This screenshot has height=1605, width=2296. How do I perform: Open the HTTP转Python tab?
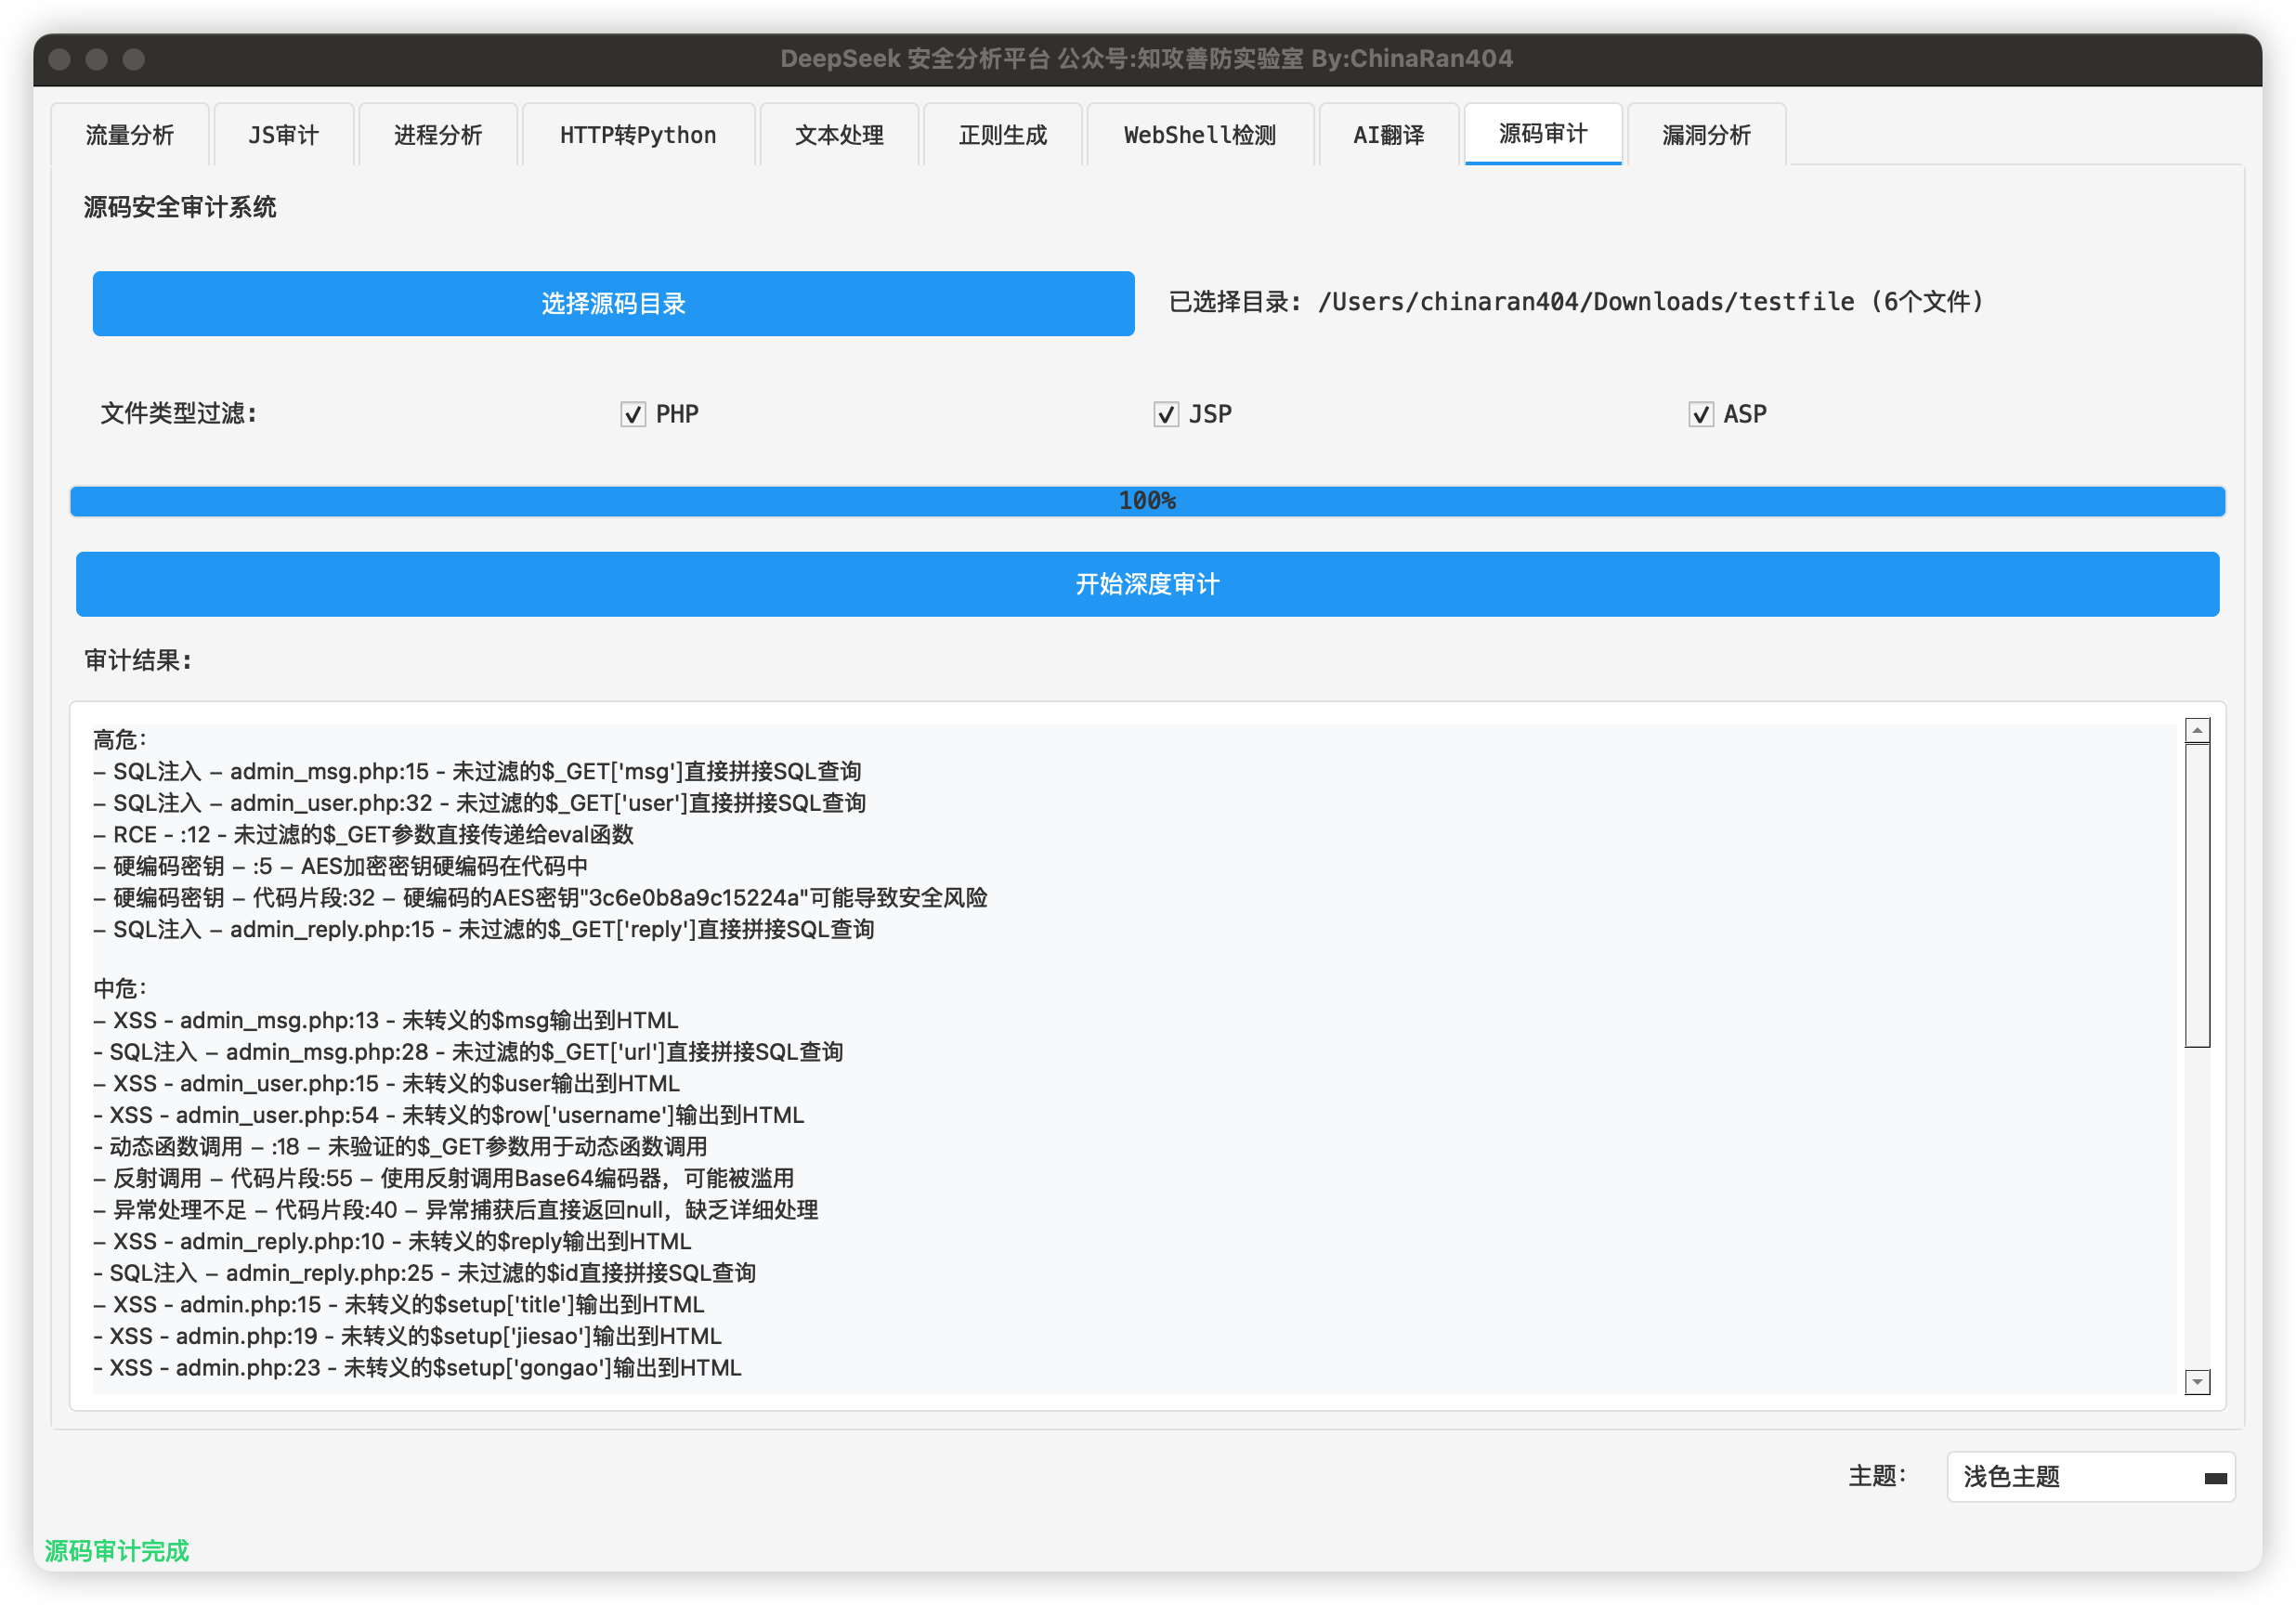pyautogui.click(x=638, y=135)
